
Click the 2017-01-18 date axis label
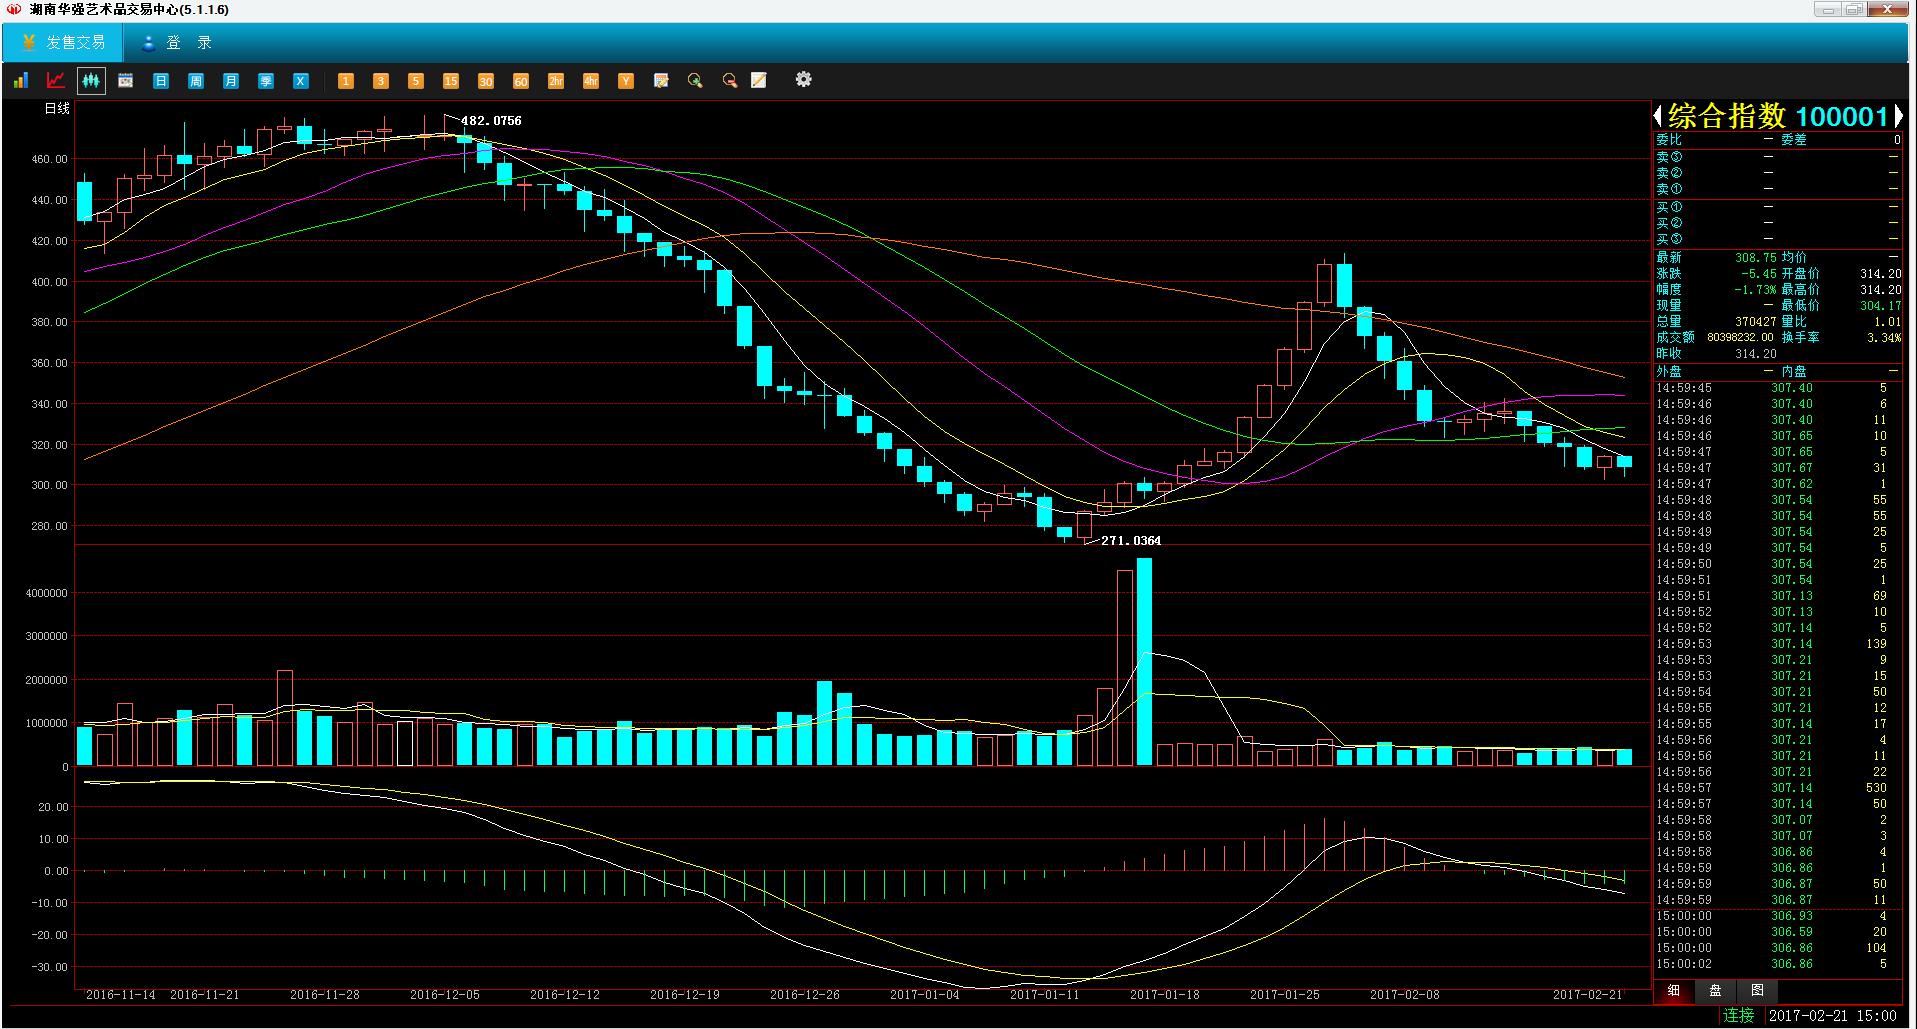pos(1164,995)
